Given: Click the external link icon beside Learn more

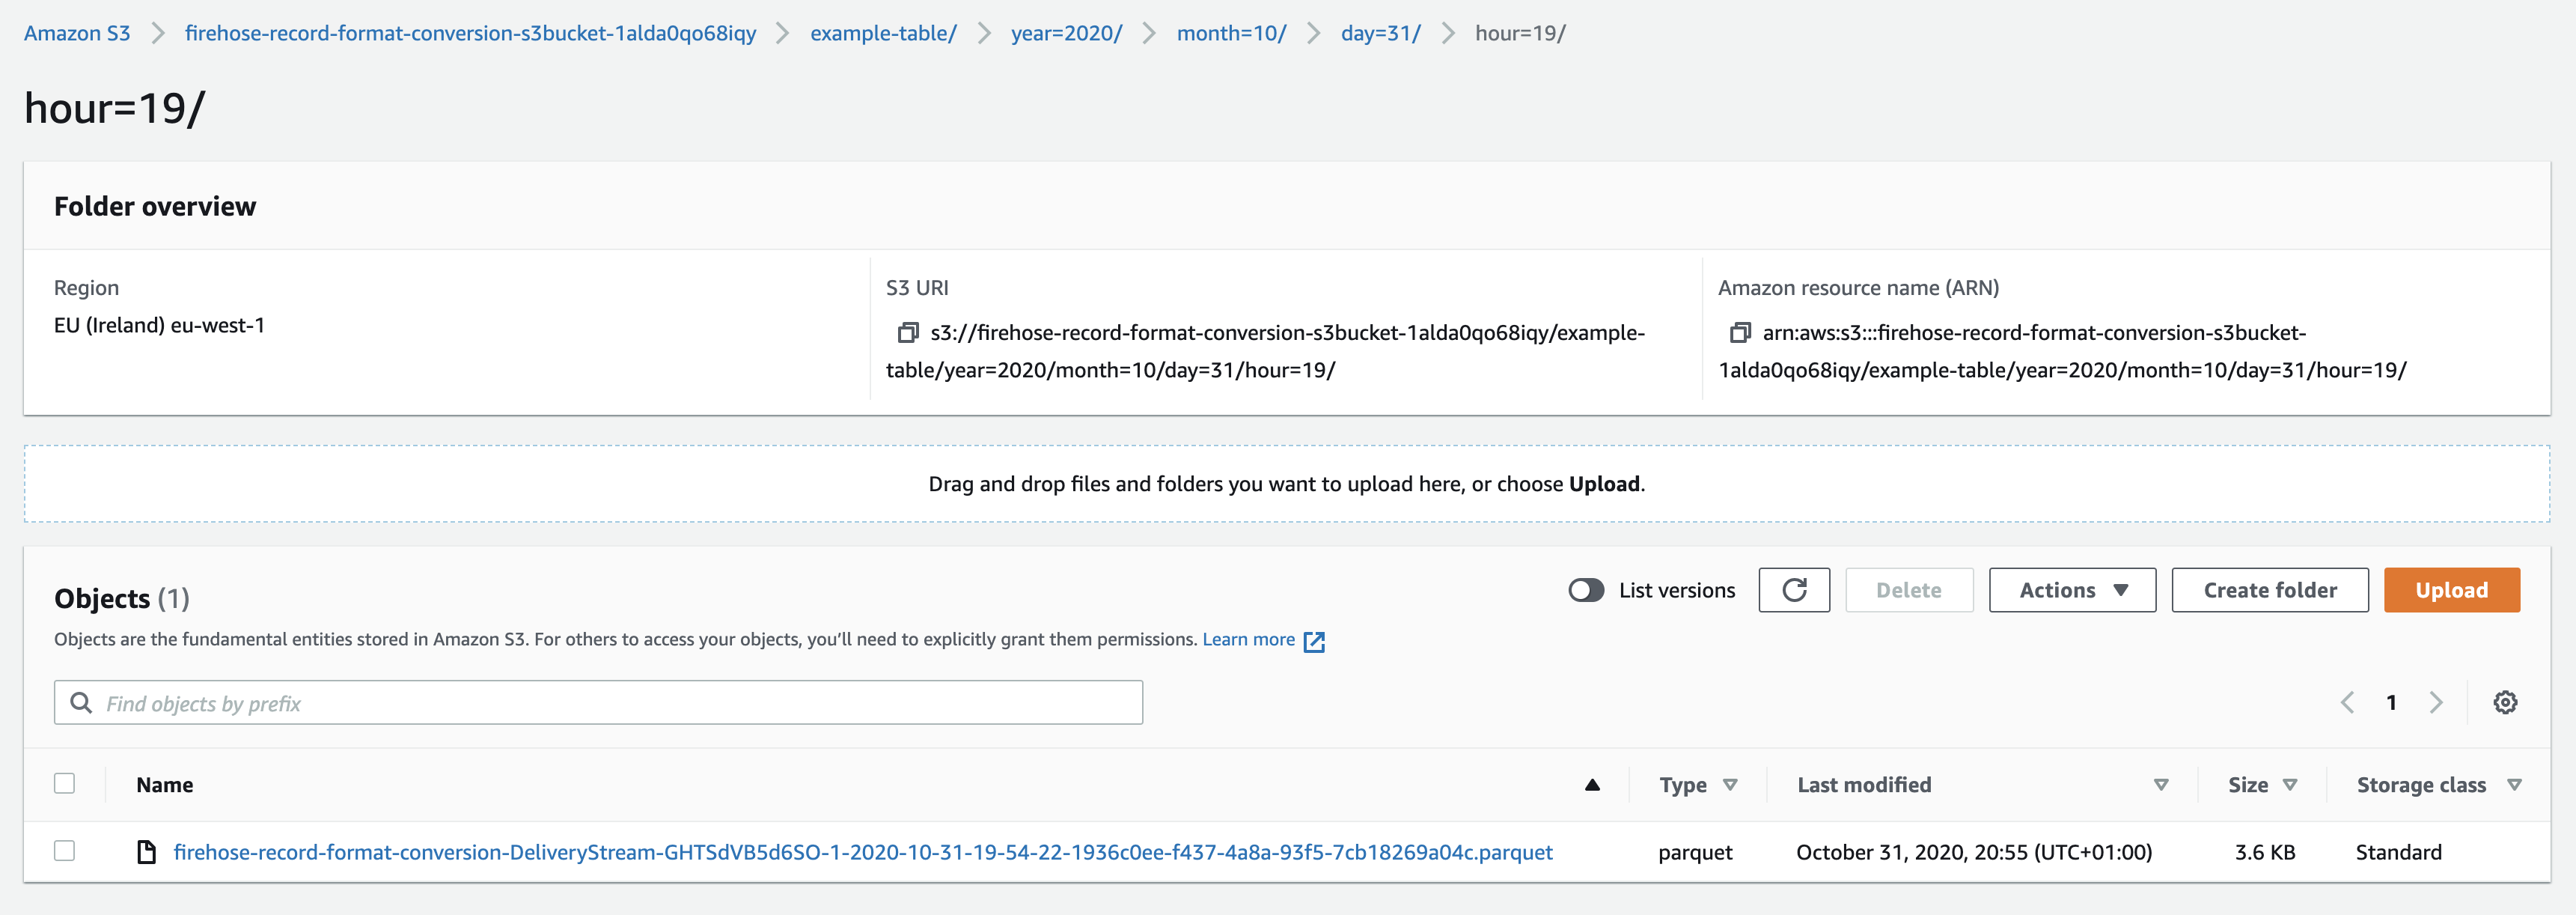Looking at the screenshot, I should point(1314,642).
